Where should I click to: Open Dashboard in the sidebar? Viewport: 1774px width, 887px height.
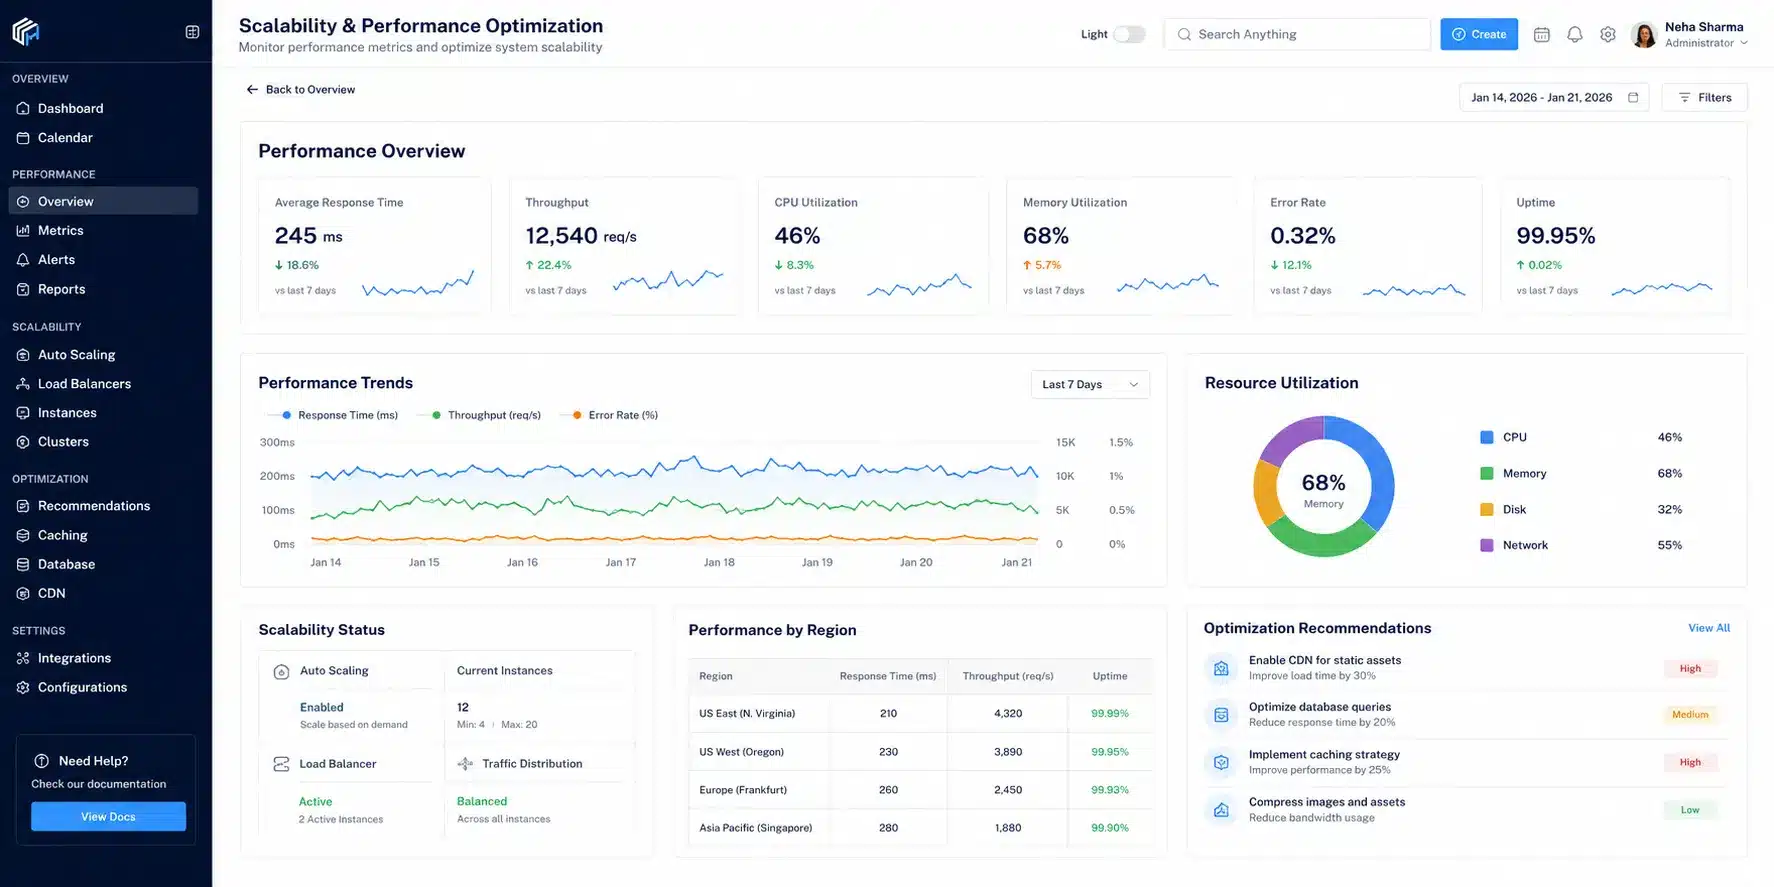[x=103, y=108]
